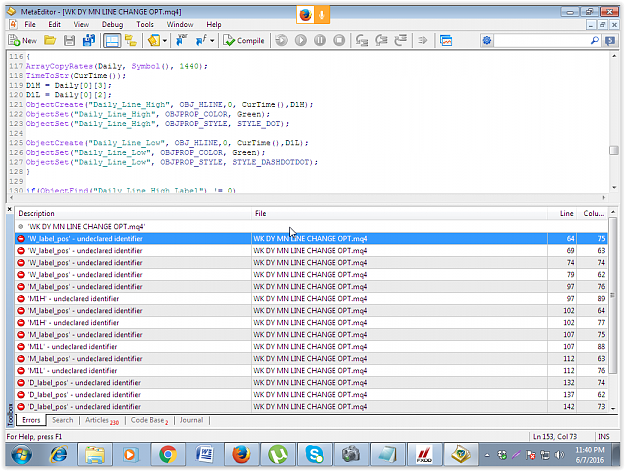Viewport: 625px width, 471px height.
Task: Click the stop debugging icon
Action: coord(339,40)
